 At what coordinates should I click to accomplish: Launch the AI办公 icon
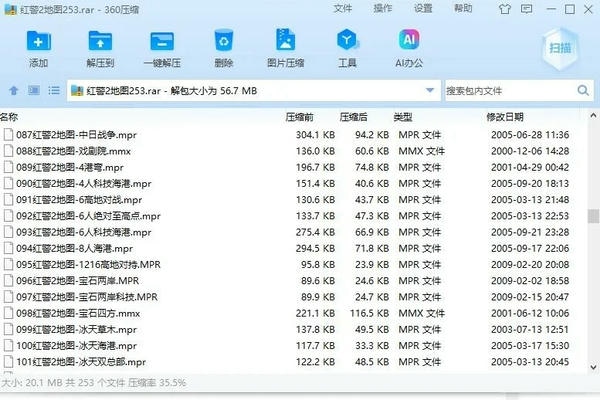click(x=409, y=40)
